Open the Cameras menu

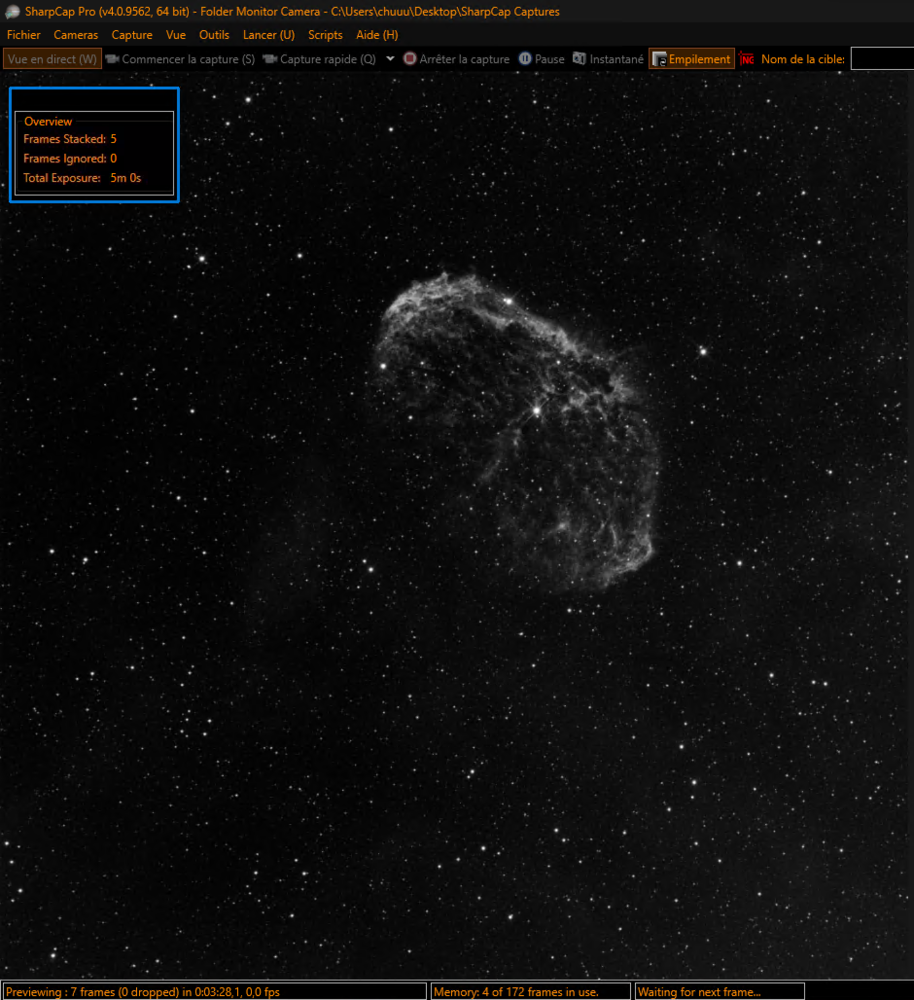point(76,35)
